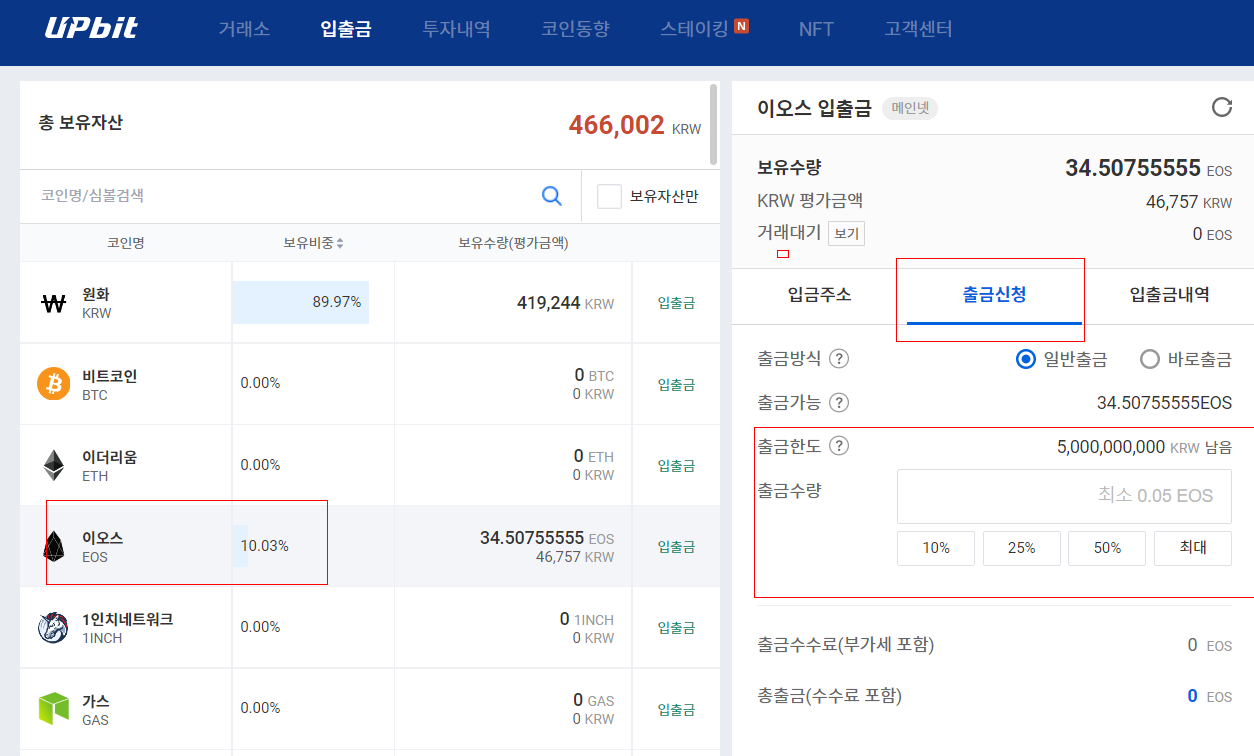This screenshot has width=1254, height=756.
Task: Click 입출금 link in 이오스 row
Action: click(676, 547)
